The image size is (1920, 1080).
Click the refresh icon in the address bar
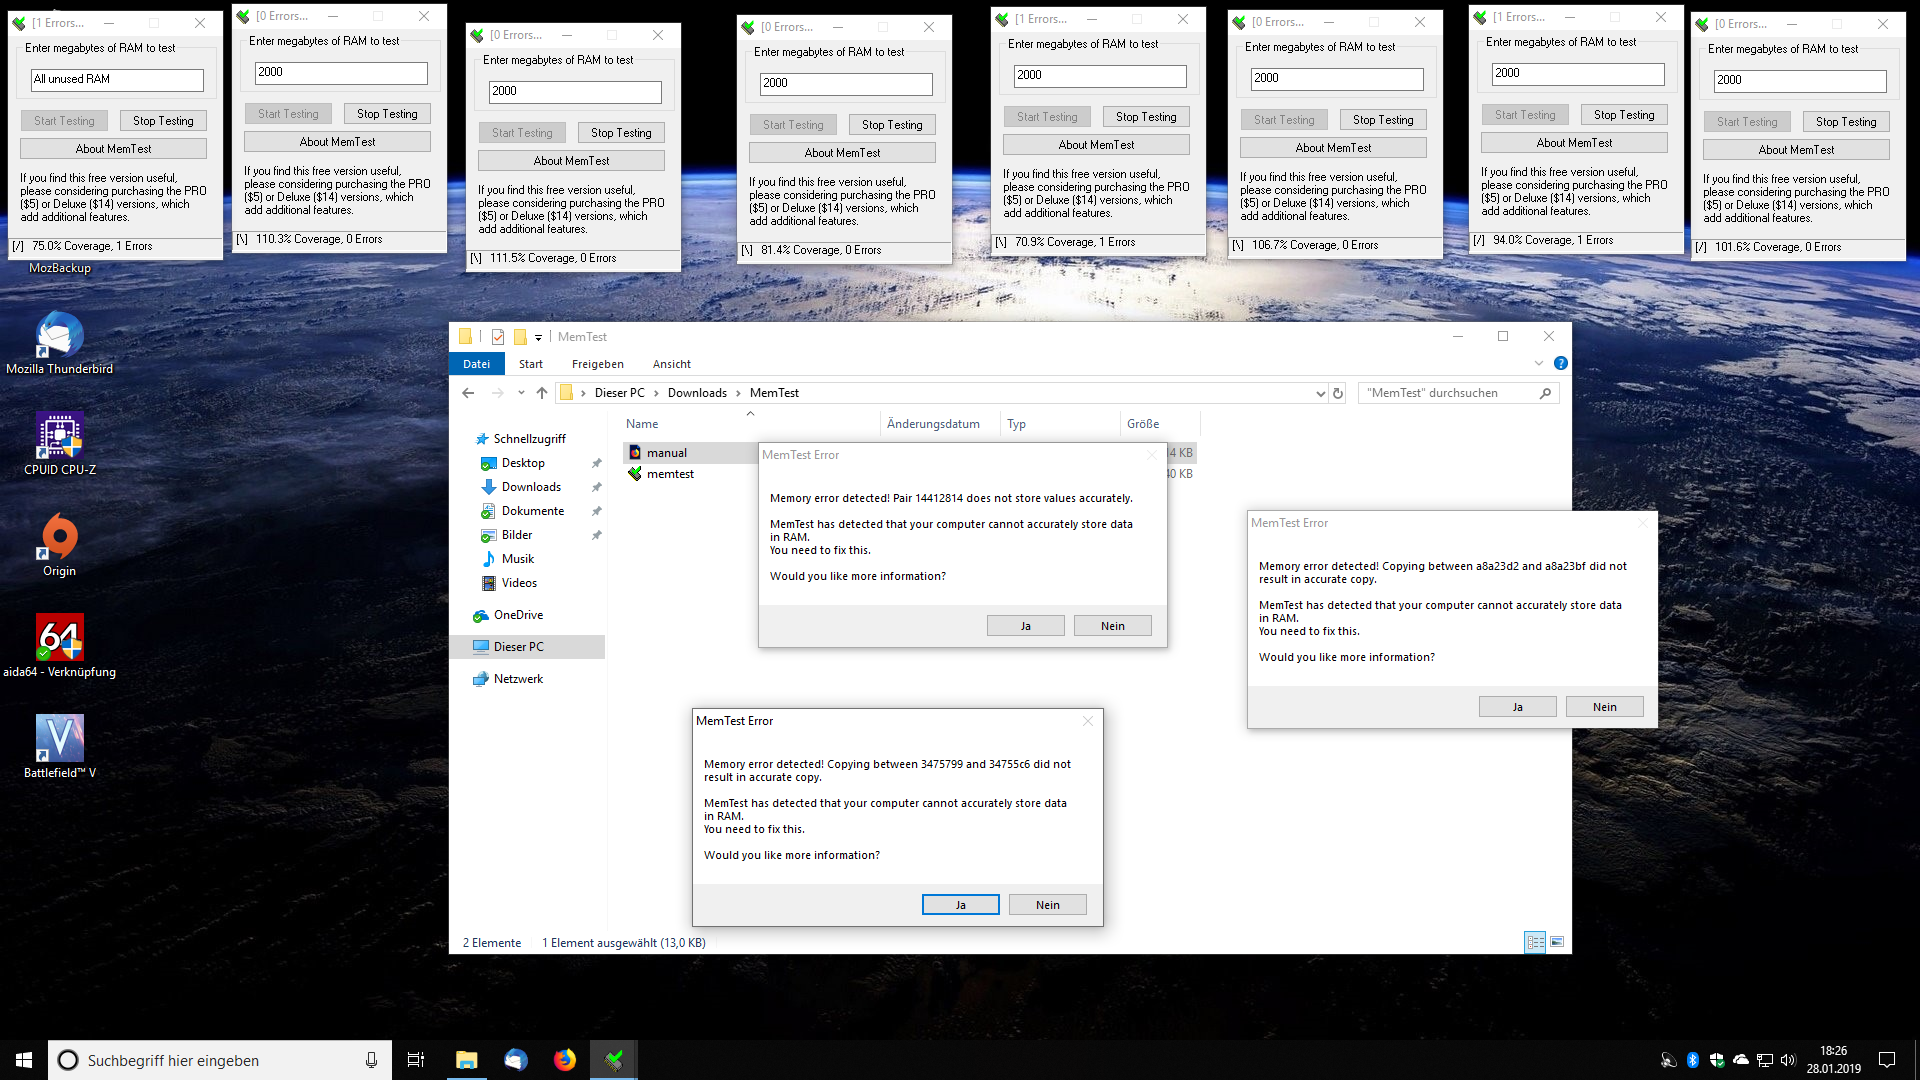tap(1338, 393)
